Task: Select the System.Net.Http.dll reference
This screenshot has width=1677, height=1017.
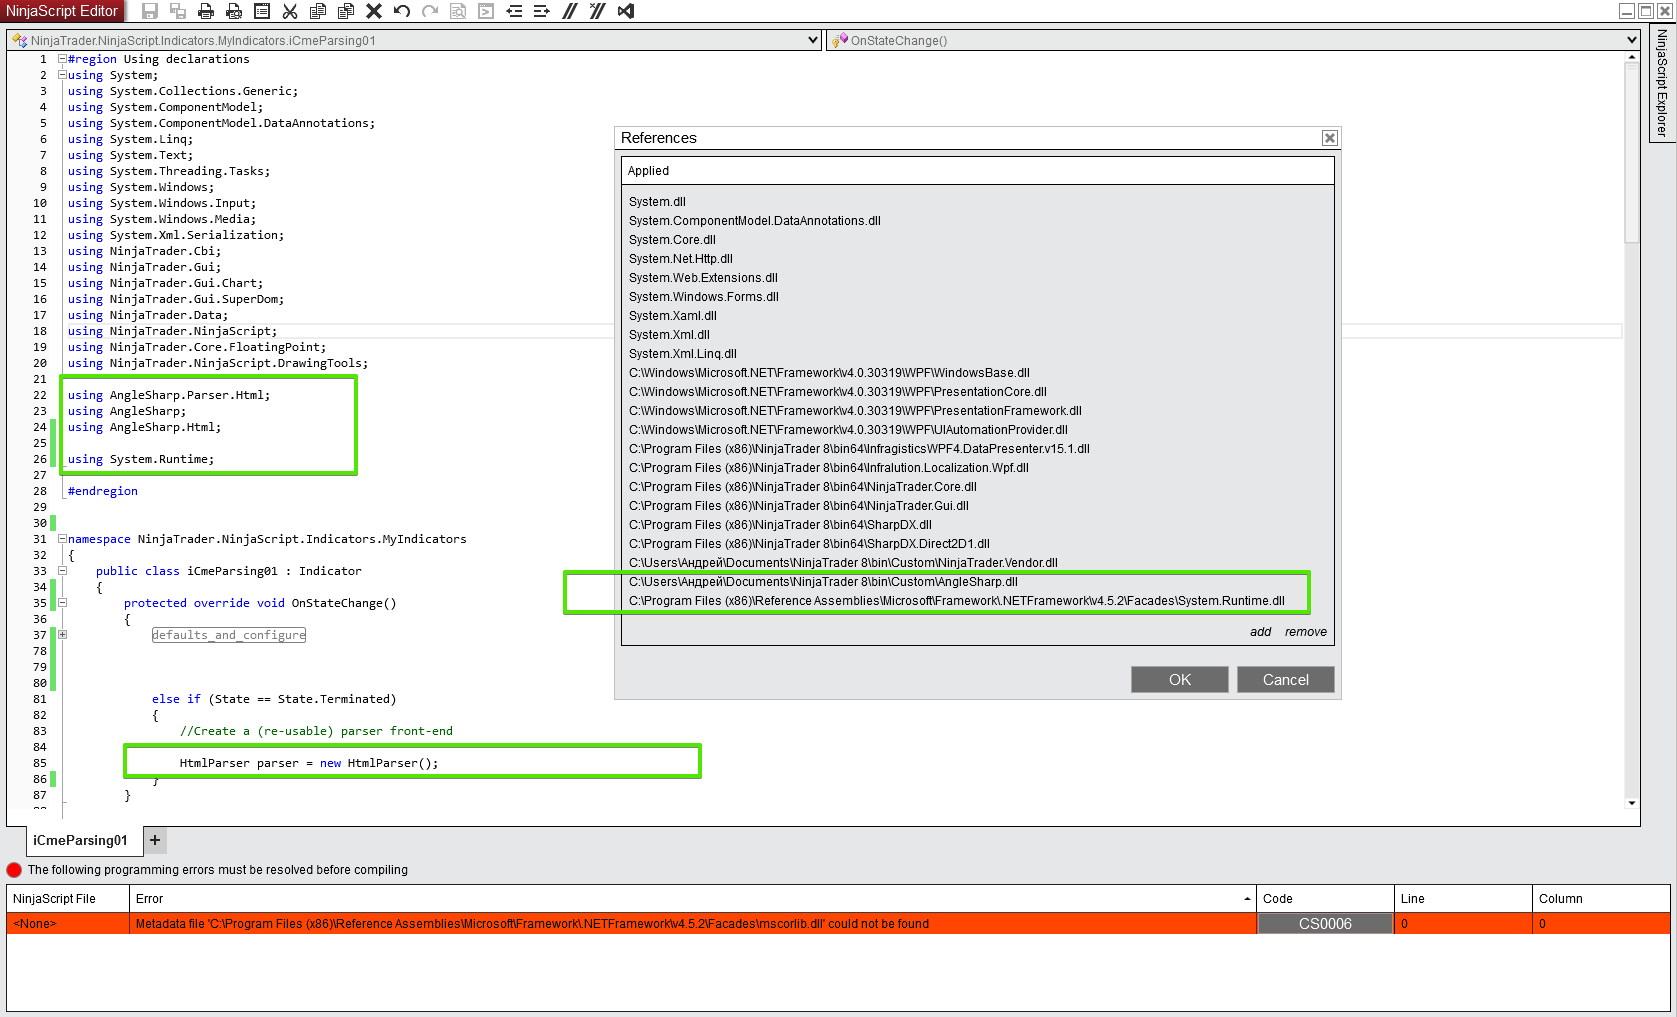Action: (681, 259)
